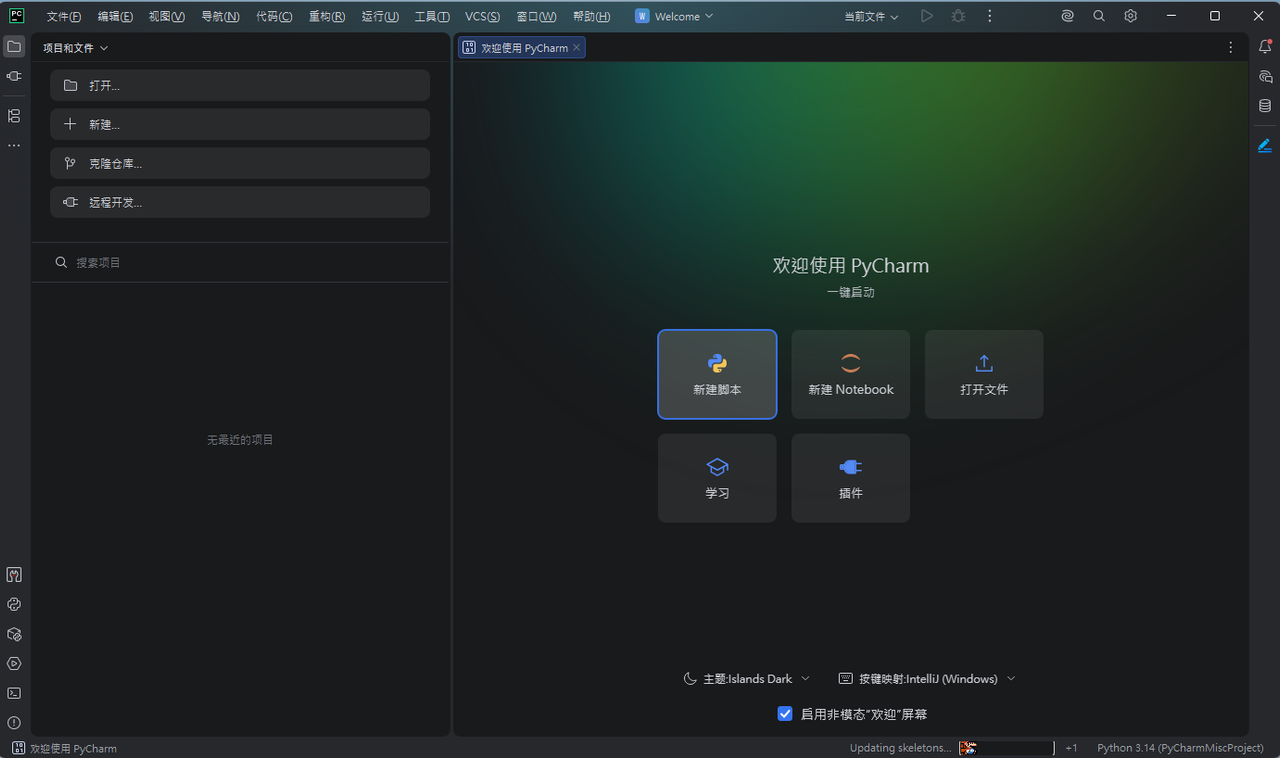This screenshot has width=1280, height=758.
Task: Open the 导航(N) menu
Action: (x=220, y=16)
